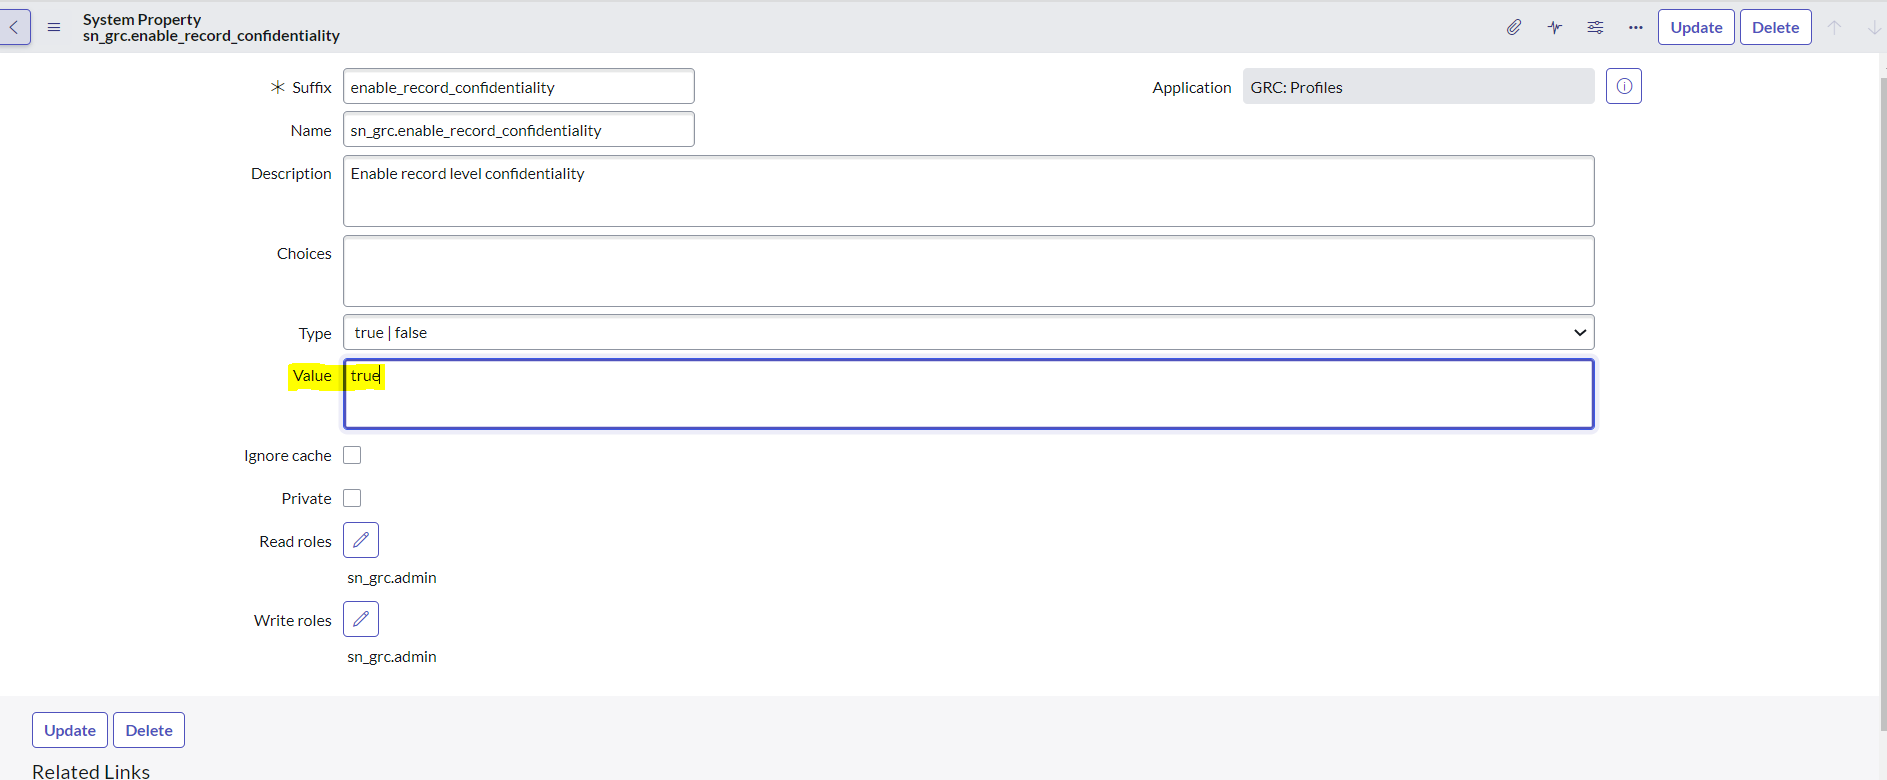The image size is (1887, 780).
Task: Click the System Property header title
Action: [x=142, y=19]
